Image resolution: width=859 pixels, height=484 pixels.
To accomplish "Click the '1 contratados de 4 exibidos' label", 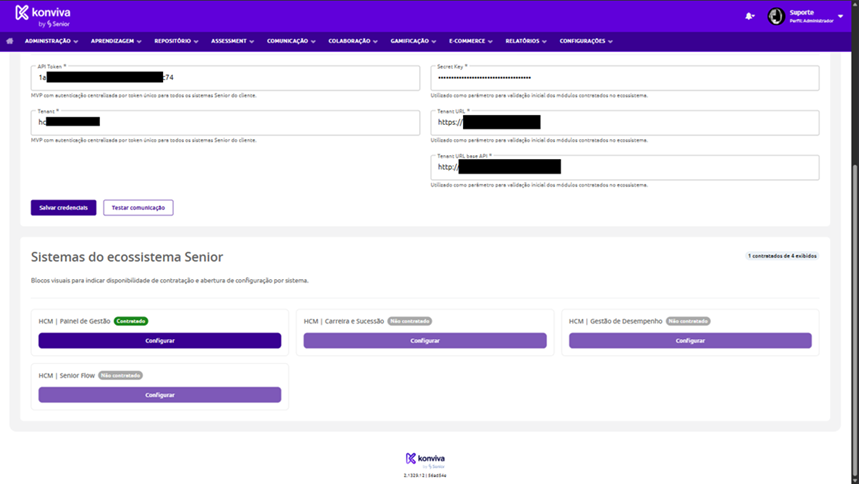I will pos(782,256).
